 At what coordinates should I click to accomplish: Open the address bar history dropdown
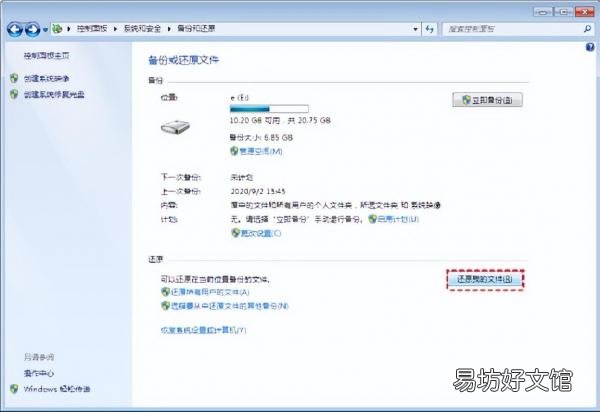pyautogui.click(x=416, y=29)
